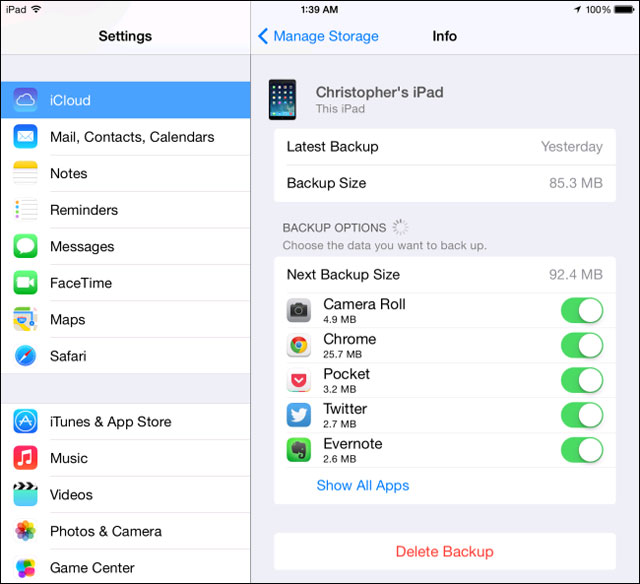Tap the Game Center bubbles icon
This screenshot has height=584, width=640.
tap(25, 567)
